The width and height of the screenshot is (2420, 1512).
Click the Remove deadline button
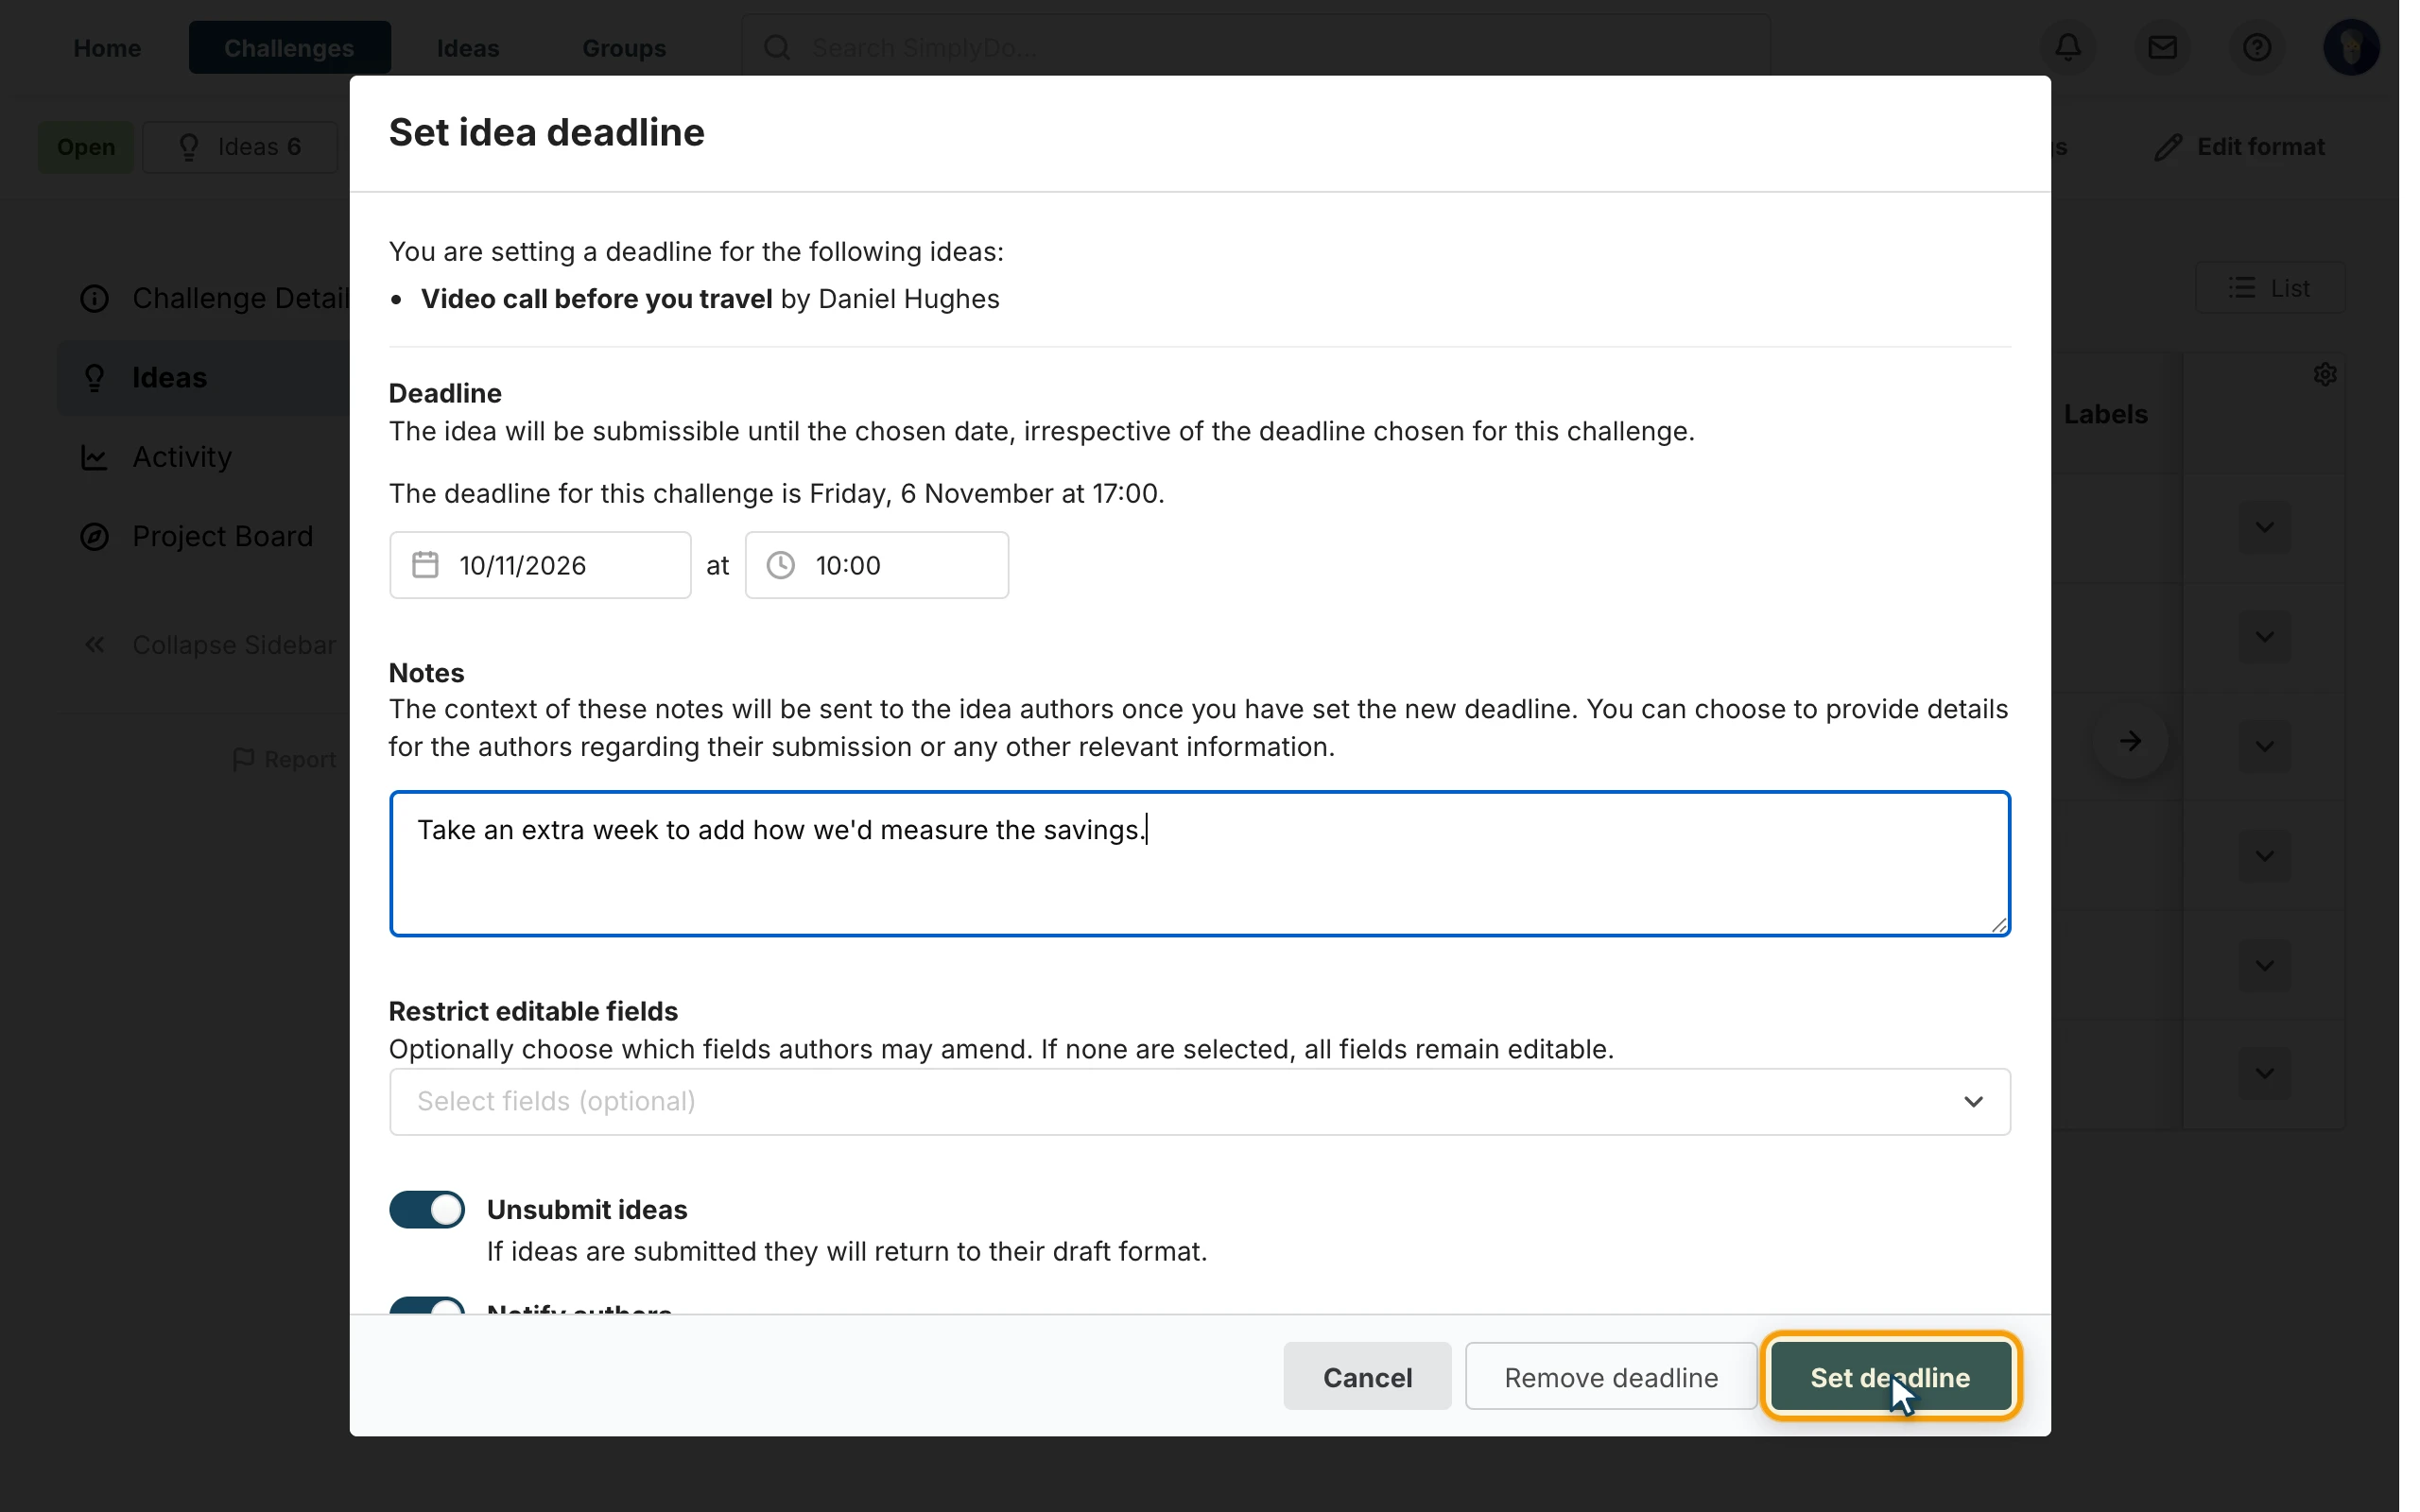pyautogui.click(x=1611, y=1377)
